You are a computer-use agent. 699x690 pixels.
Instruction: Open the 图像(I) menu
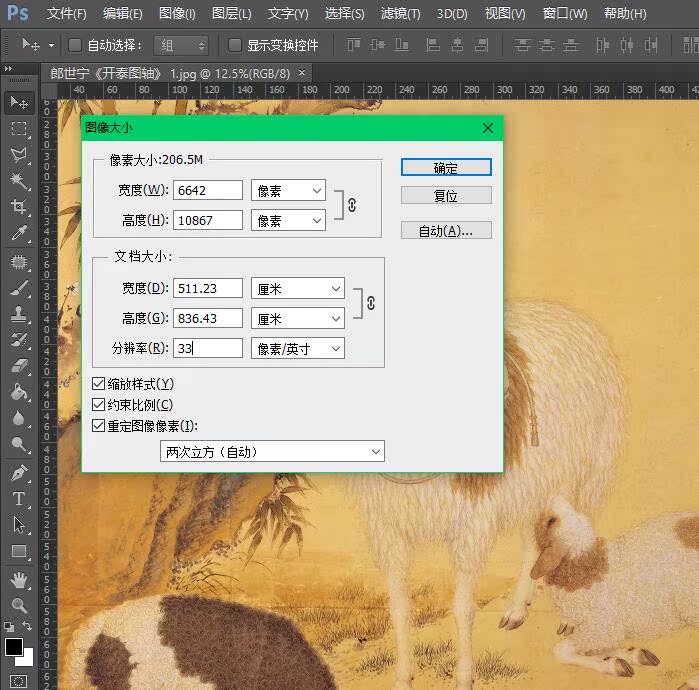click(177, 13)
